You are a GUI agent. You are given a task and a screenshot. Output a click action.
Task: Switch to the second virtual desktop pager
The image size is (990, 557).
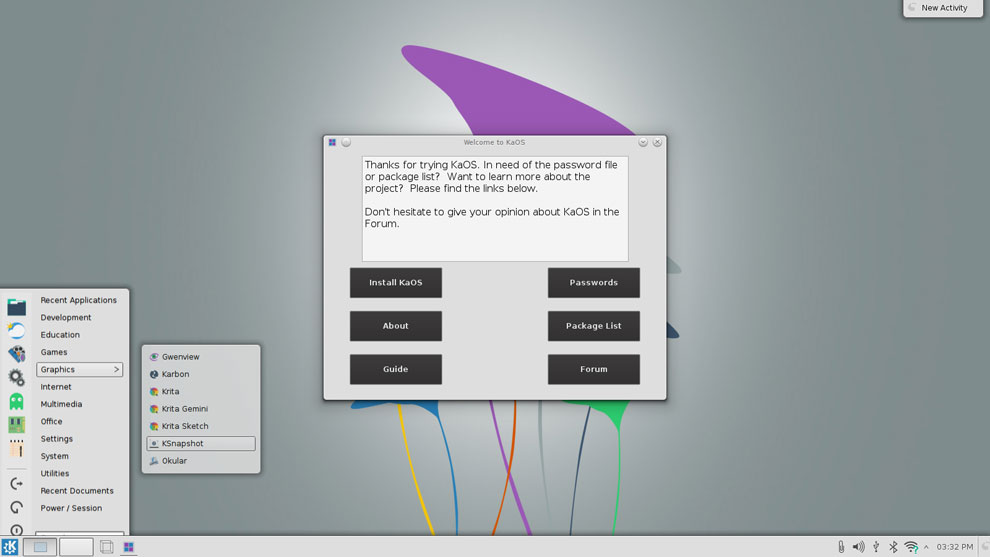pos(76,547)
